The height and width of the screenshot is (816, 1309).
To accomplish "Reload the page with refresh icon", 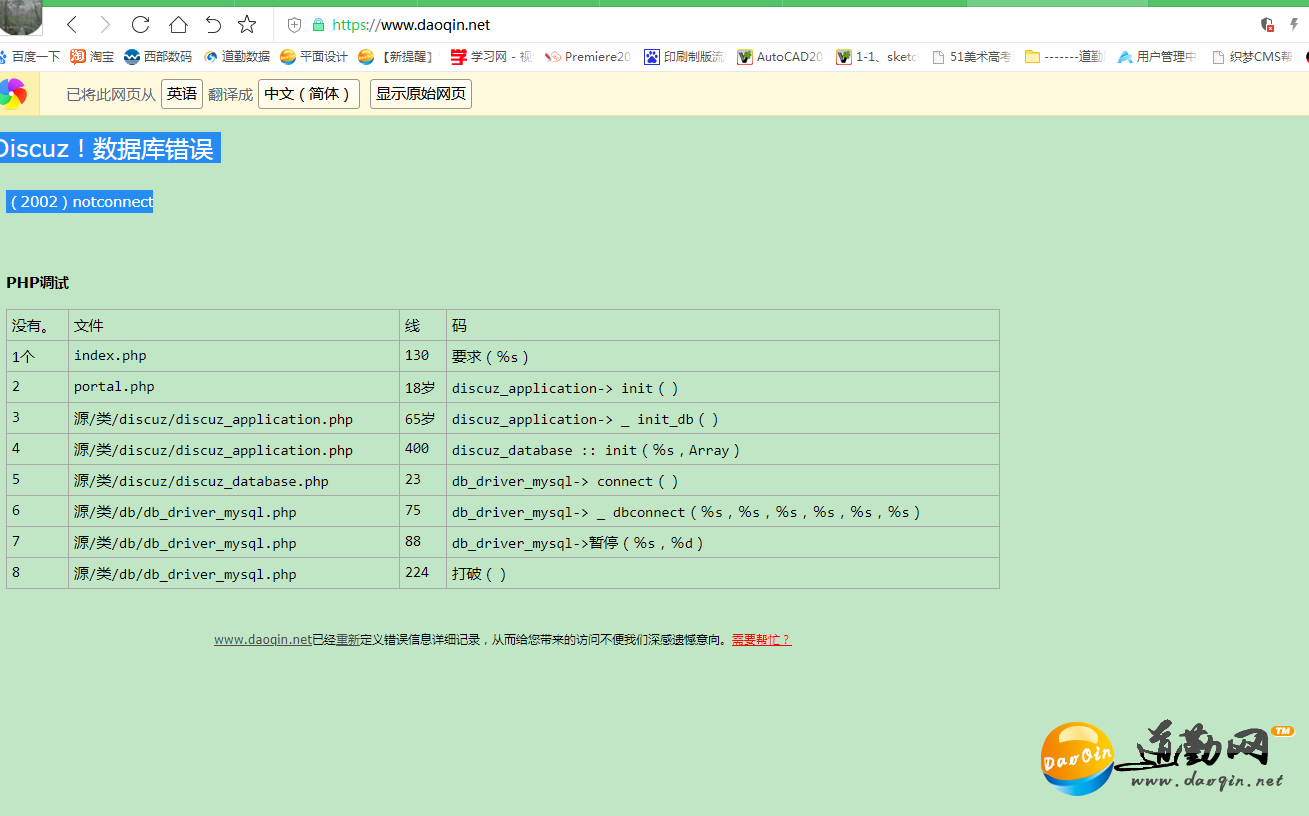I will coord(141,25).
